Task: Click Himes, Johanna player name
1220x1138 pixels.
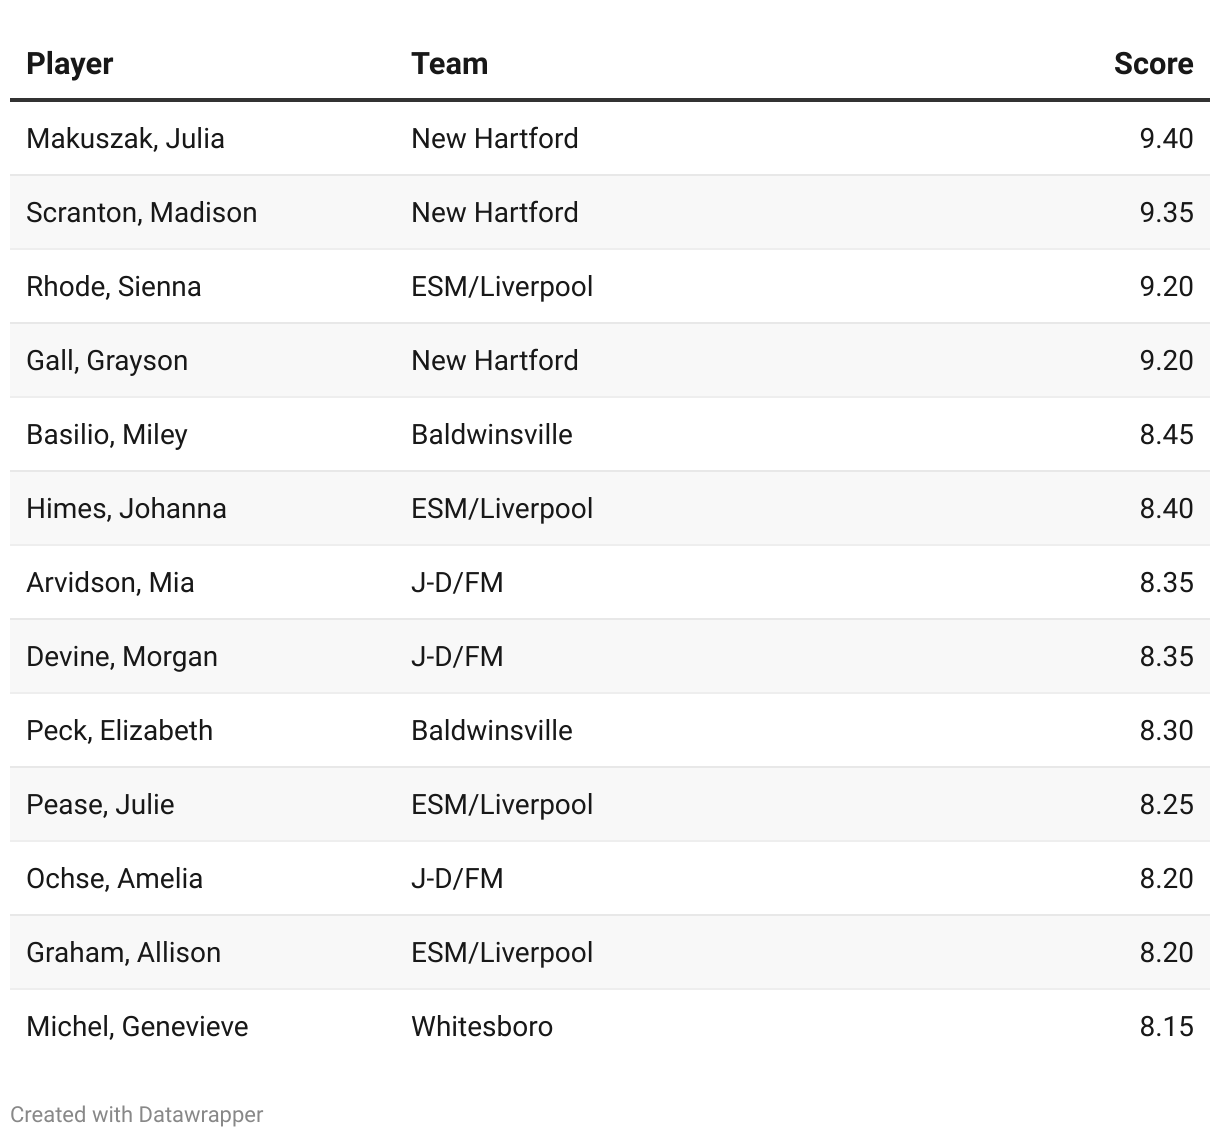Action: tap(126, 508)
